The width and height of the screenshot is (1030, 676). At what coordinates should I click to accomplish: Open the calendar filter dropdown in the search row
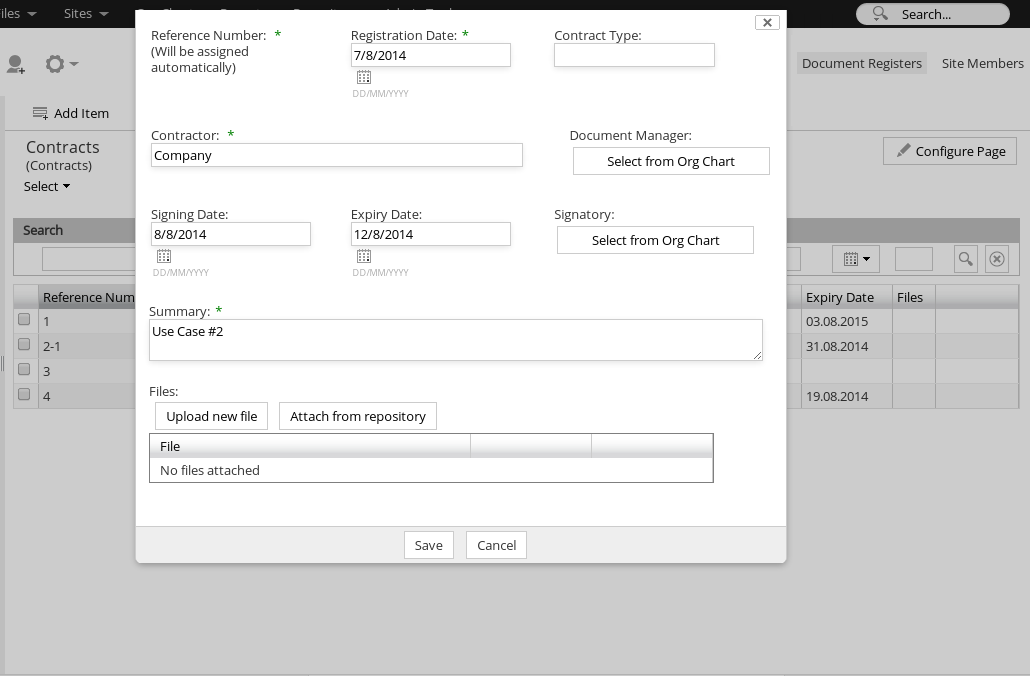(x=855, y=259)
